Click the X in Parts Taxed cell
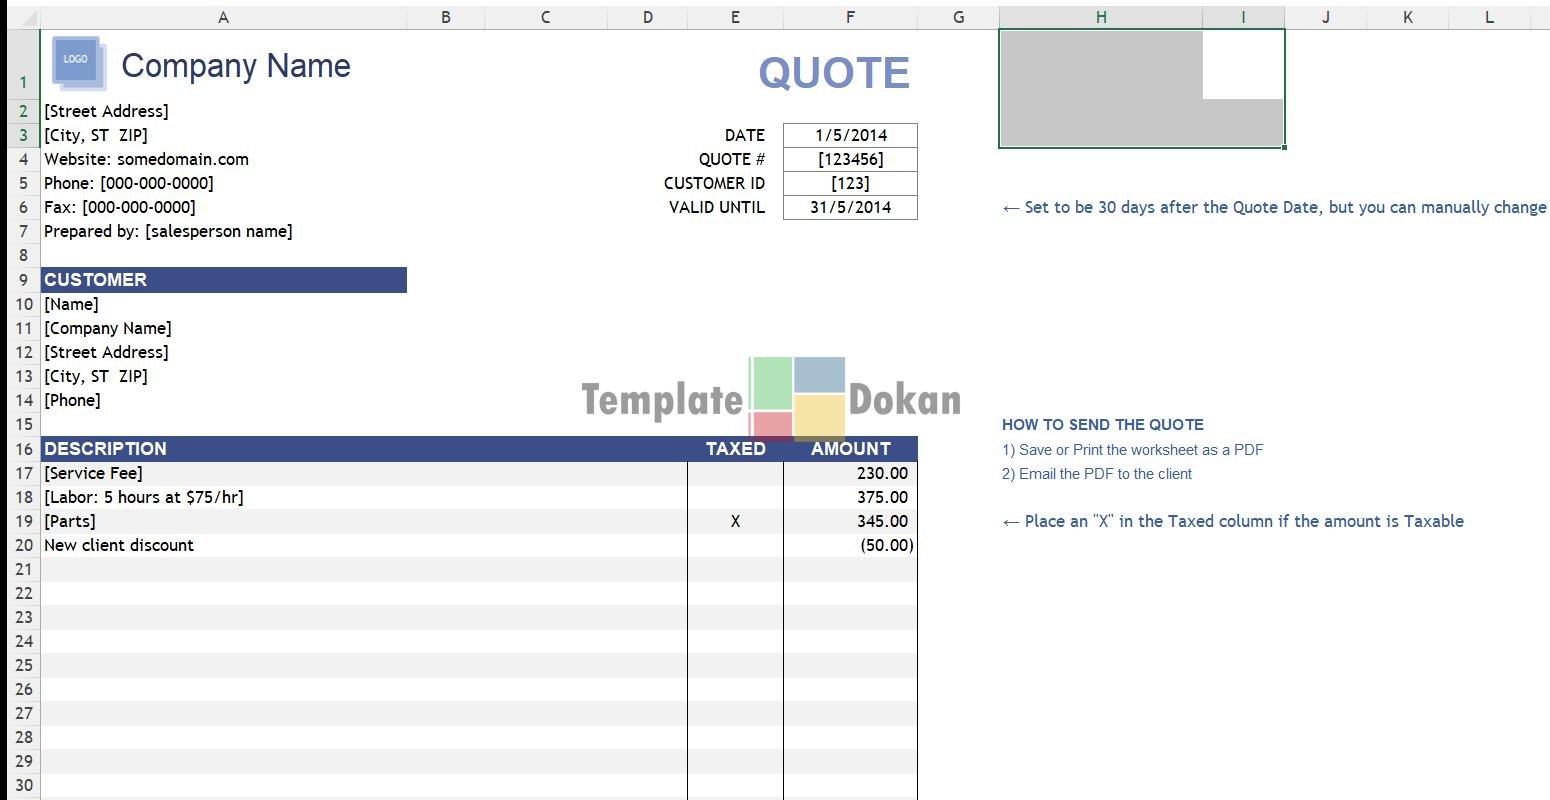The width and height of the screenshot is (1550, 800). [735, 521]
